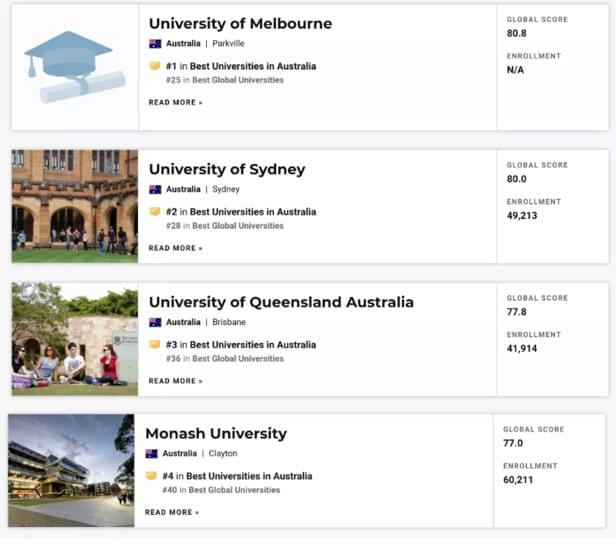The height and width of the screenshot is (545, 616).
Task: Open the Monash University title link
Action: click(x=216, y=433)
